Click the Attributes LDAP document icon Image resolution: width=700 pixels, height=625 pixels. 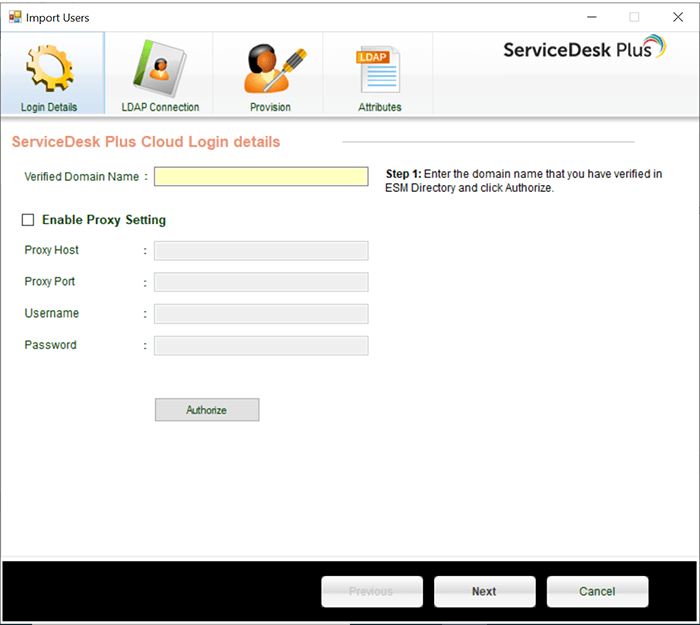pyautogui.click(x=379, y=68)
